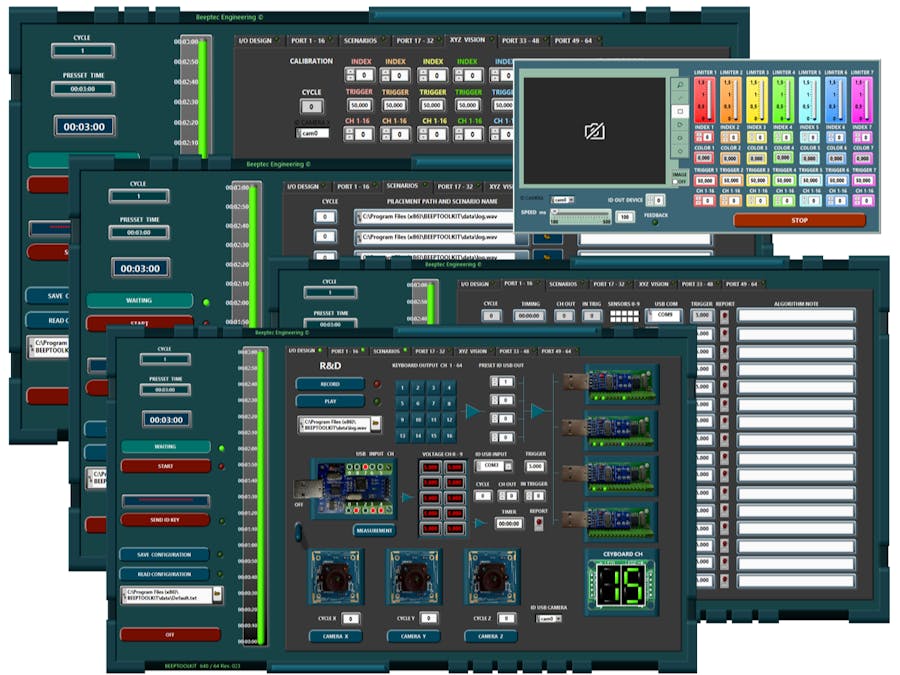
Task: Open the USB COM combo box in Port 1-16 window
Action: pyautogui.click(x=664, y=316)
